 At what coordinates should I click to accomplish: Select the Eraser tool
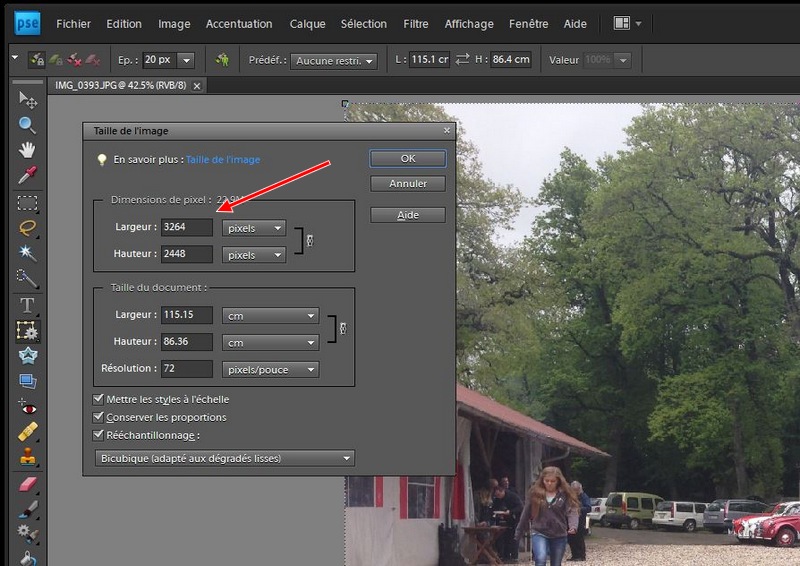[28, 484]
